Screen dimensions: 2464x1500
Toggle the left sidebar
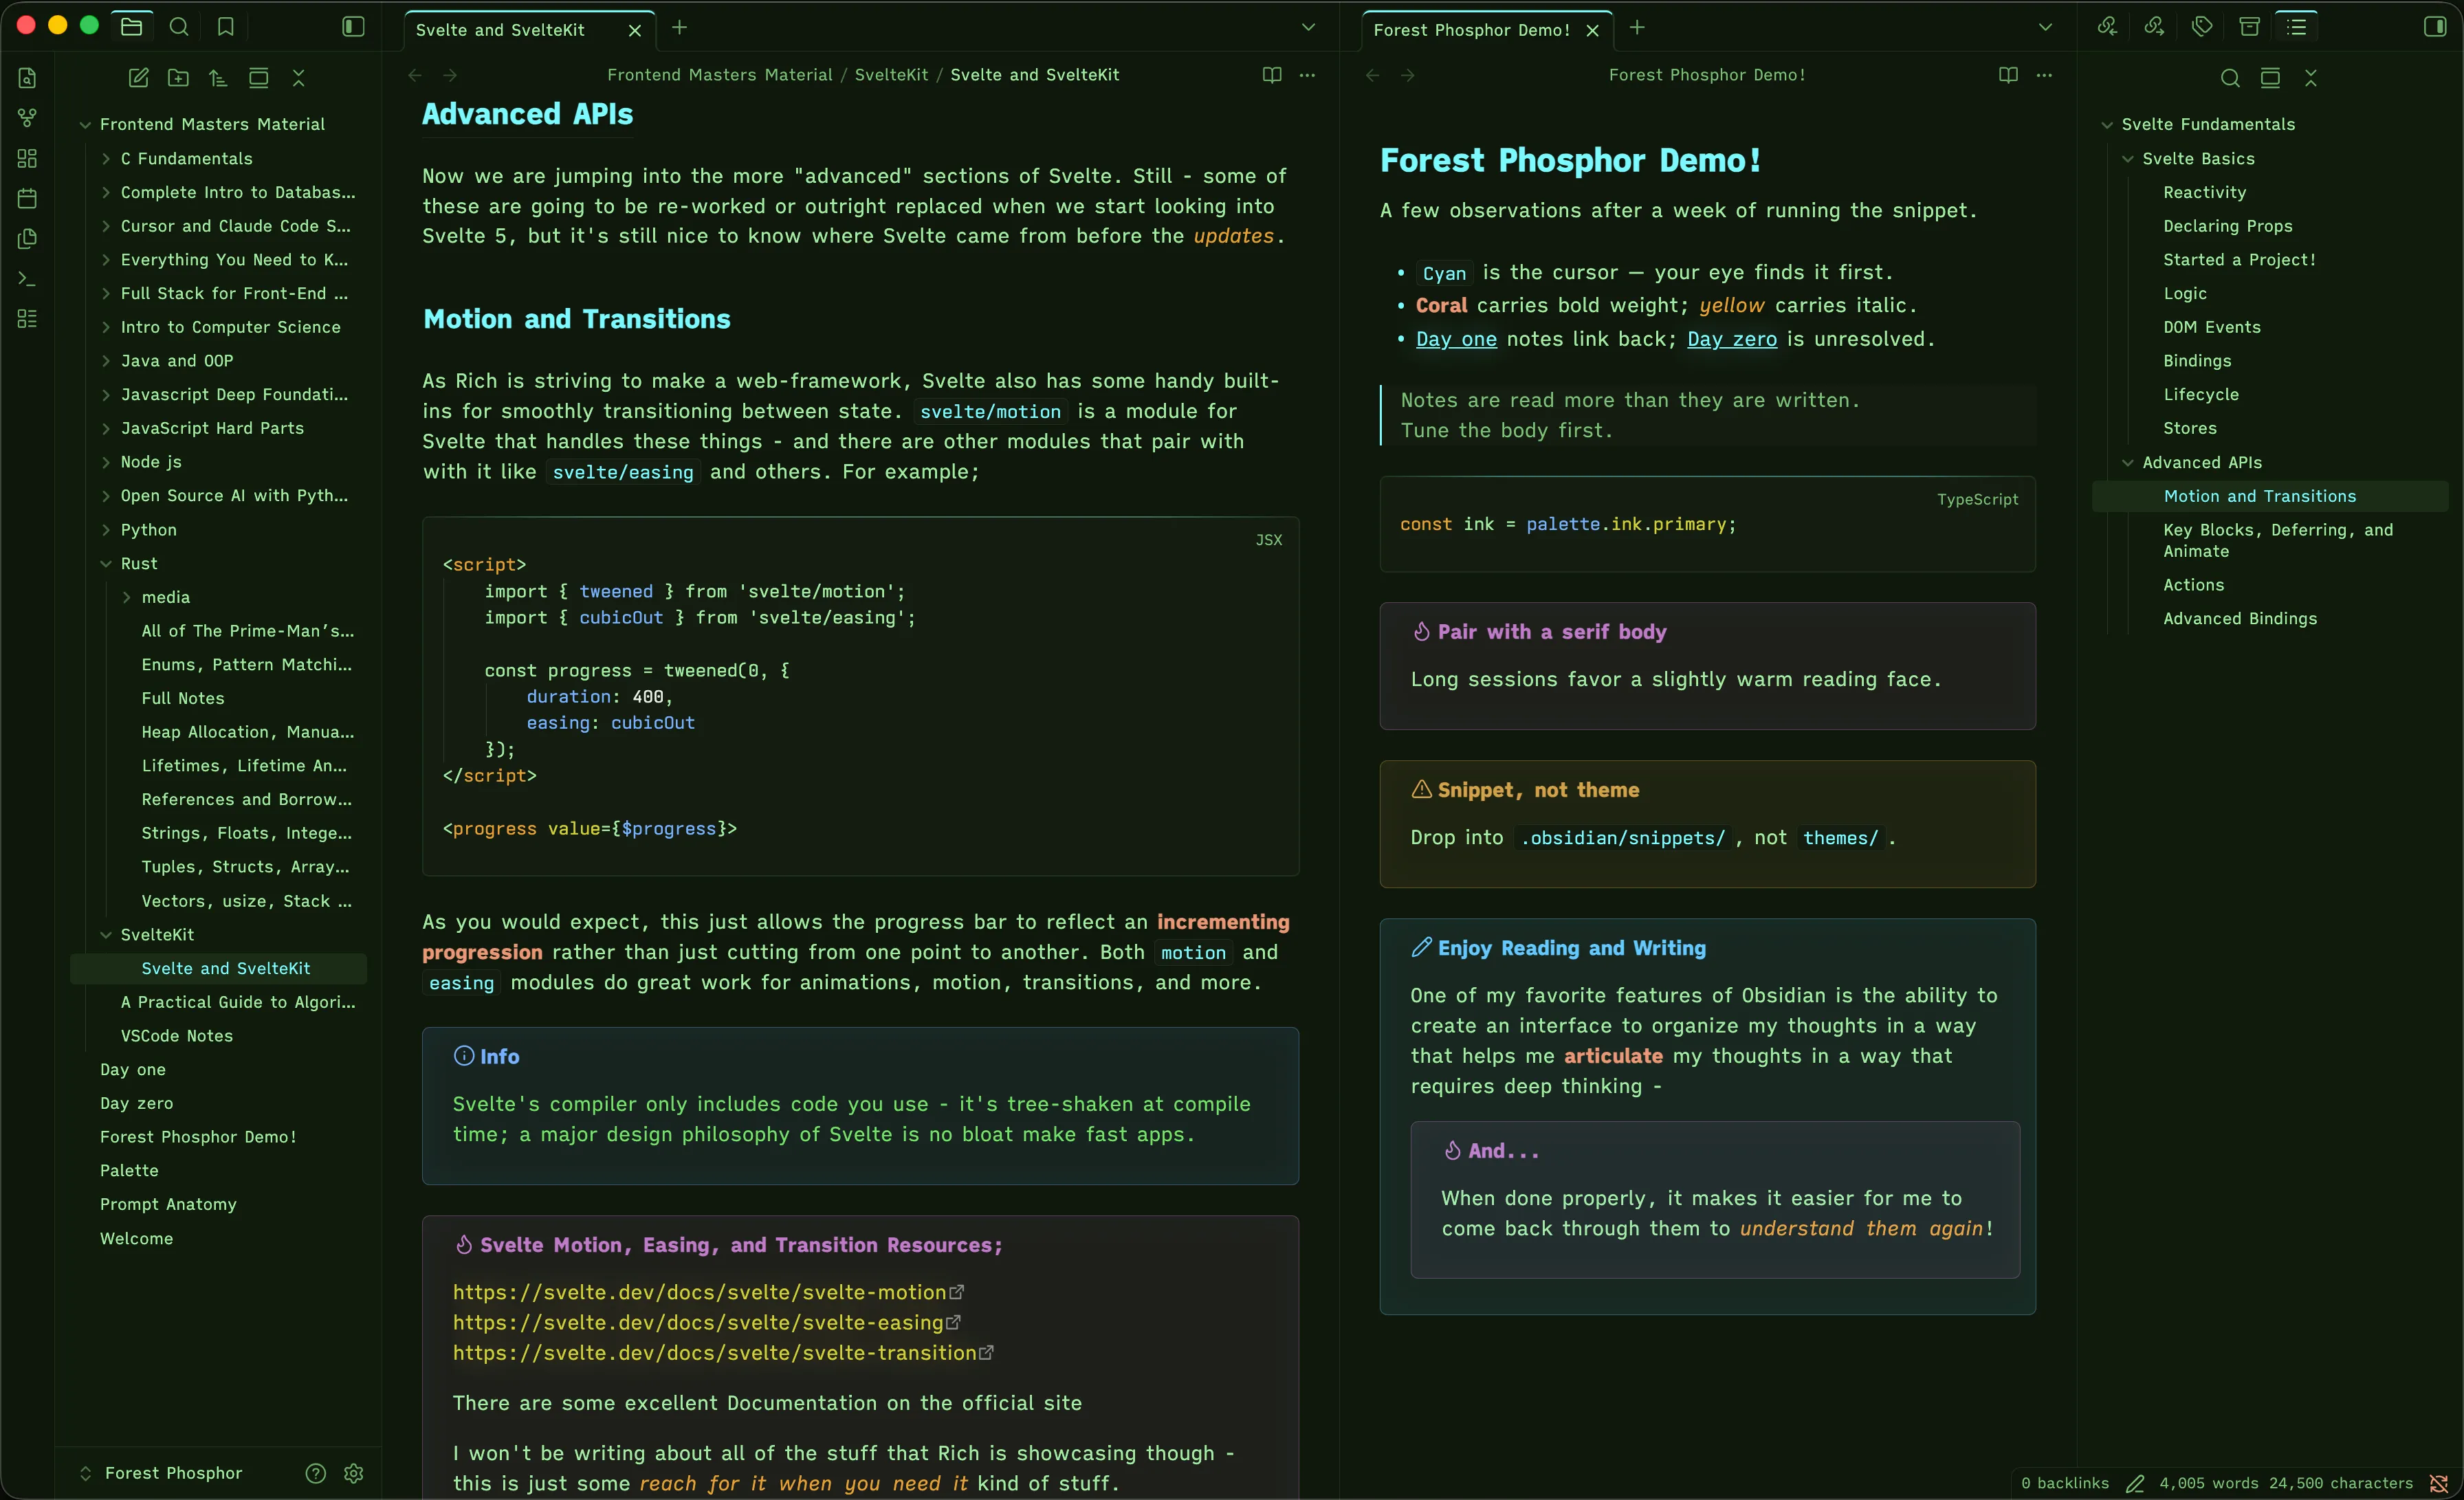pyautogui.click(x=353, y=27)
